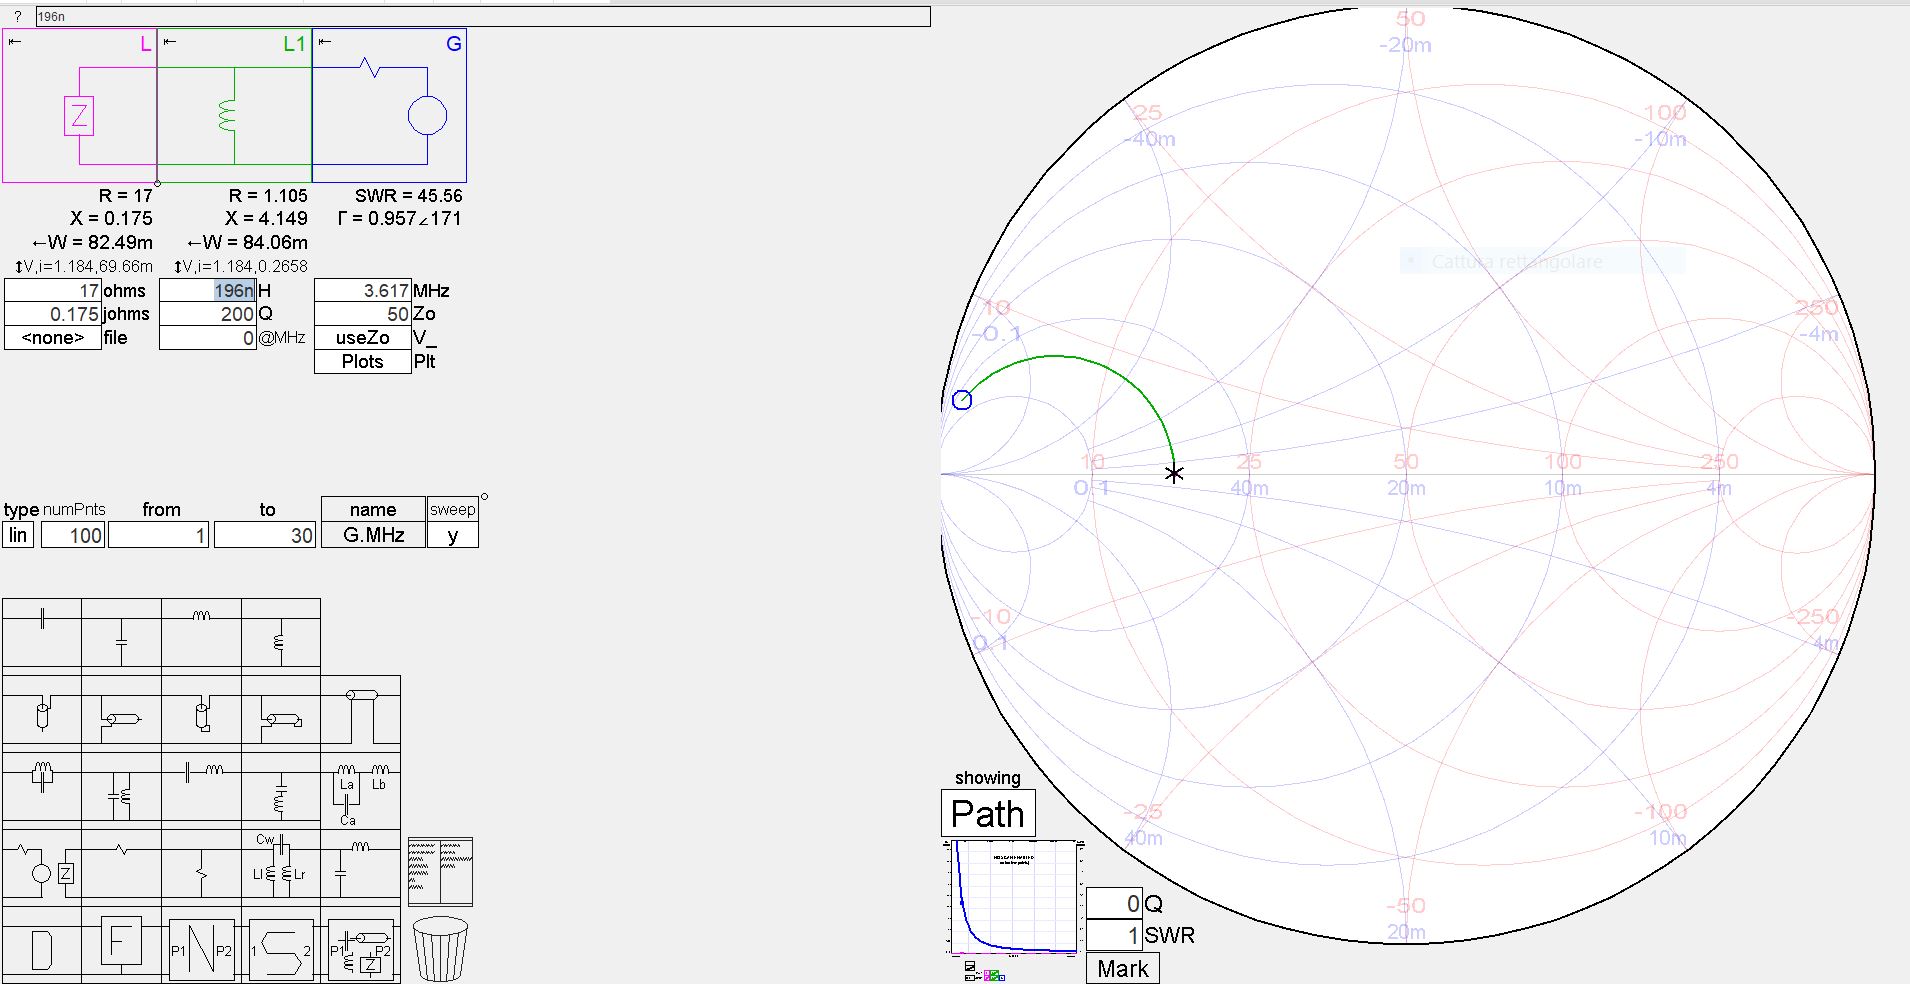This screenshot has height=984, width=1910.
Task: Edit the 0 @MHz field
Action: click(208, 338)
